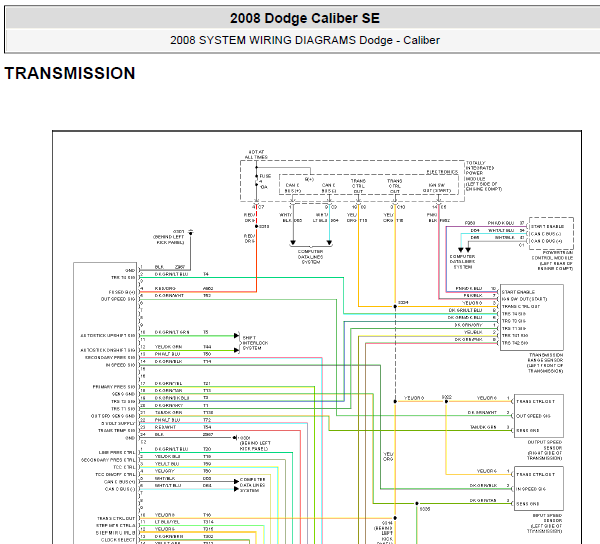Viewport: 600px width, 544px height.
Task: Click "IN SPEED SIG" in the input speed sensor box
Action: pos(531,489)
